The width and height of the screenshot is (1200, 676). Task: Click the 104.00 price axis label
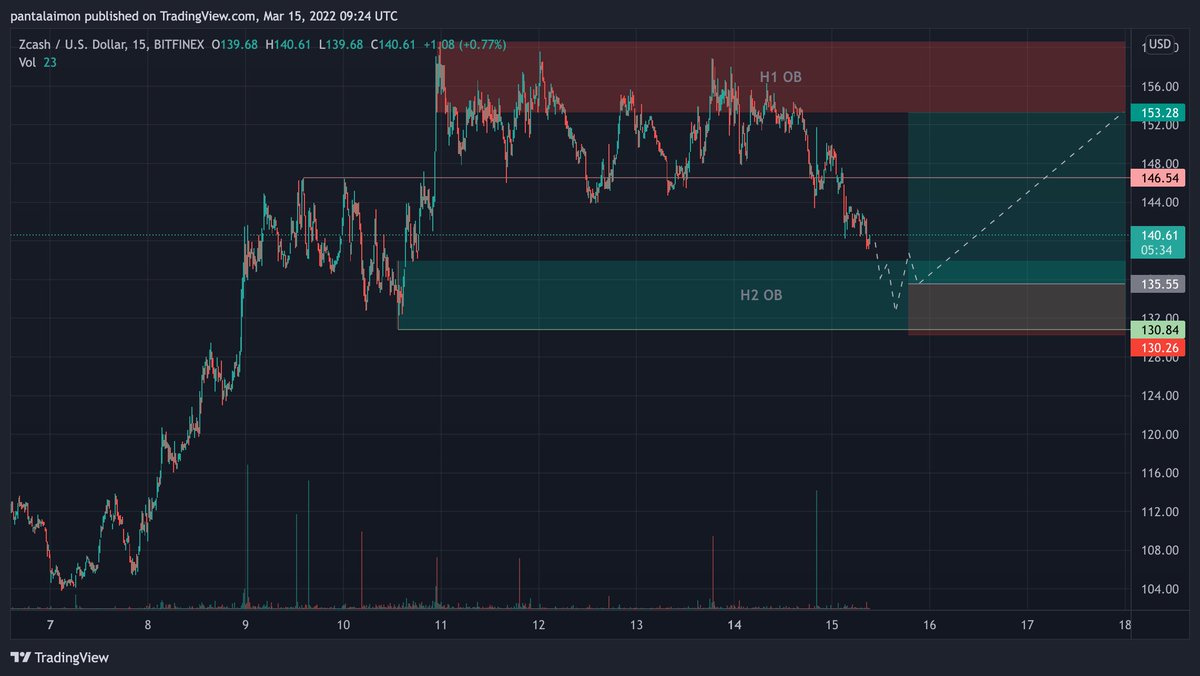pos(1158,588)
